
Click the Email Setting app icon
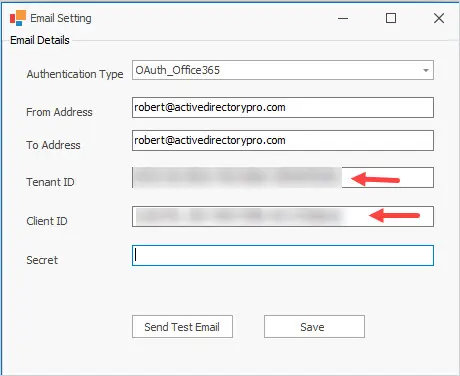18,18
